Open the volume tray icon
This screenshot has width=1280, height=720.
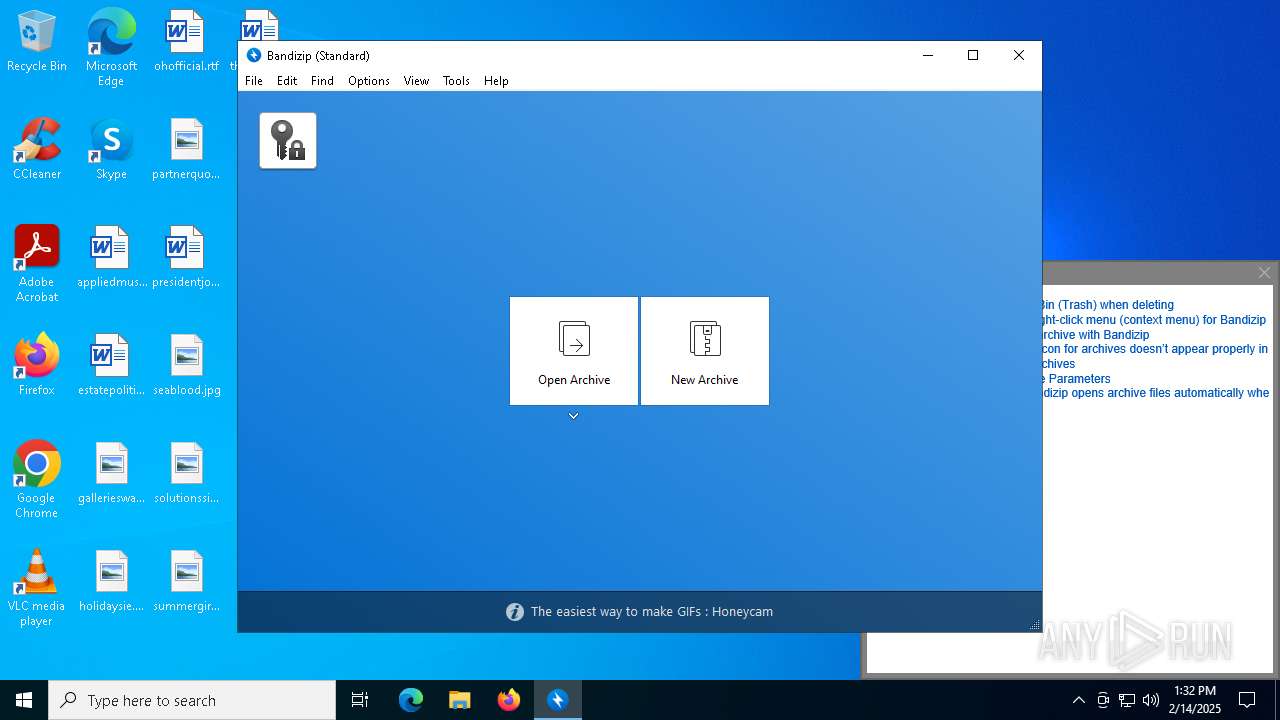[1151, 700]
